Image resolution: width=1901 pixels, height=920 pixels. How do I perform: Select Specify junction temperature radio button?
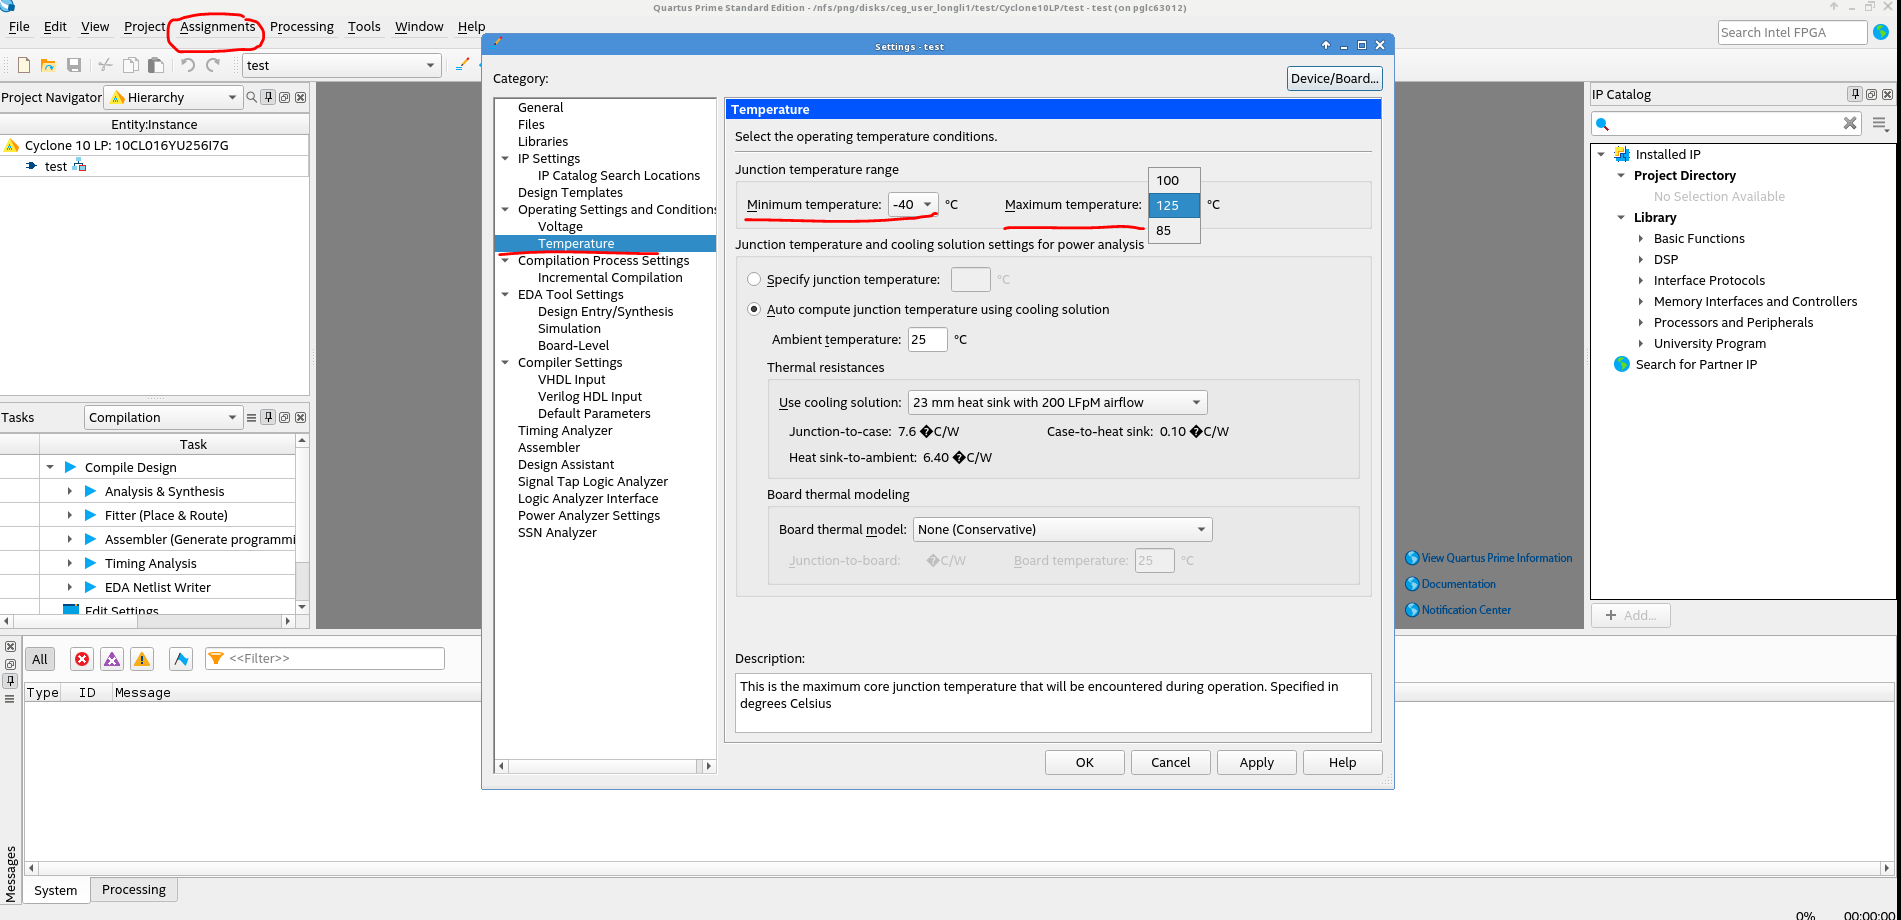tap(754, 280)
